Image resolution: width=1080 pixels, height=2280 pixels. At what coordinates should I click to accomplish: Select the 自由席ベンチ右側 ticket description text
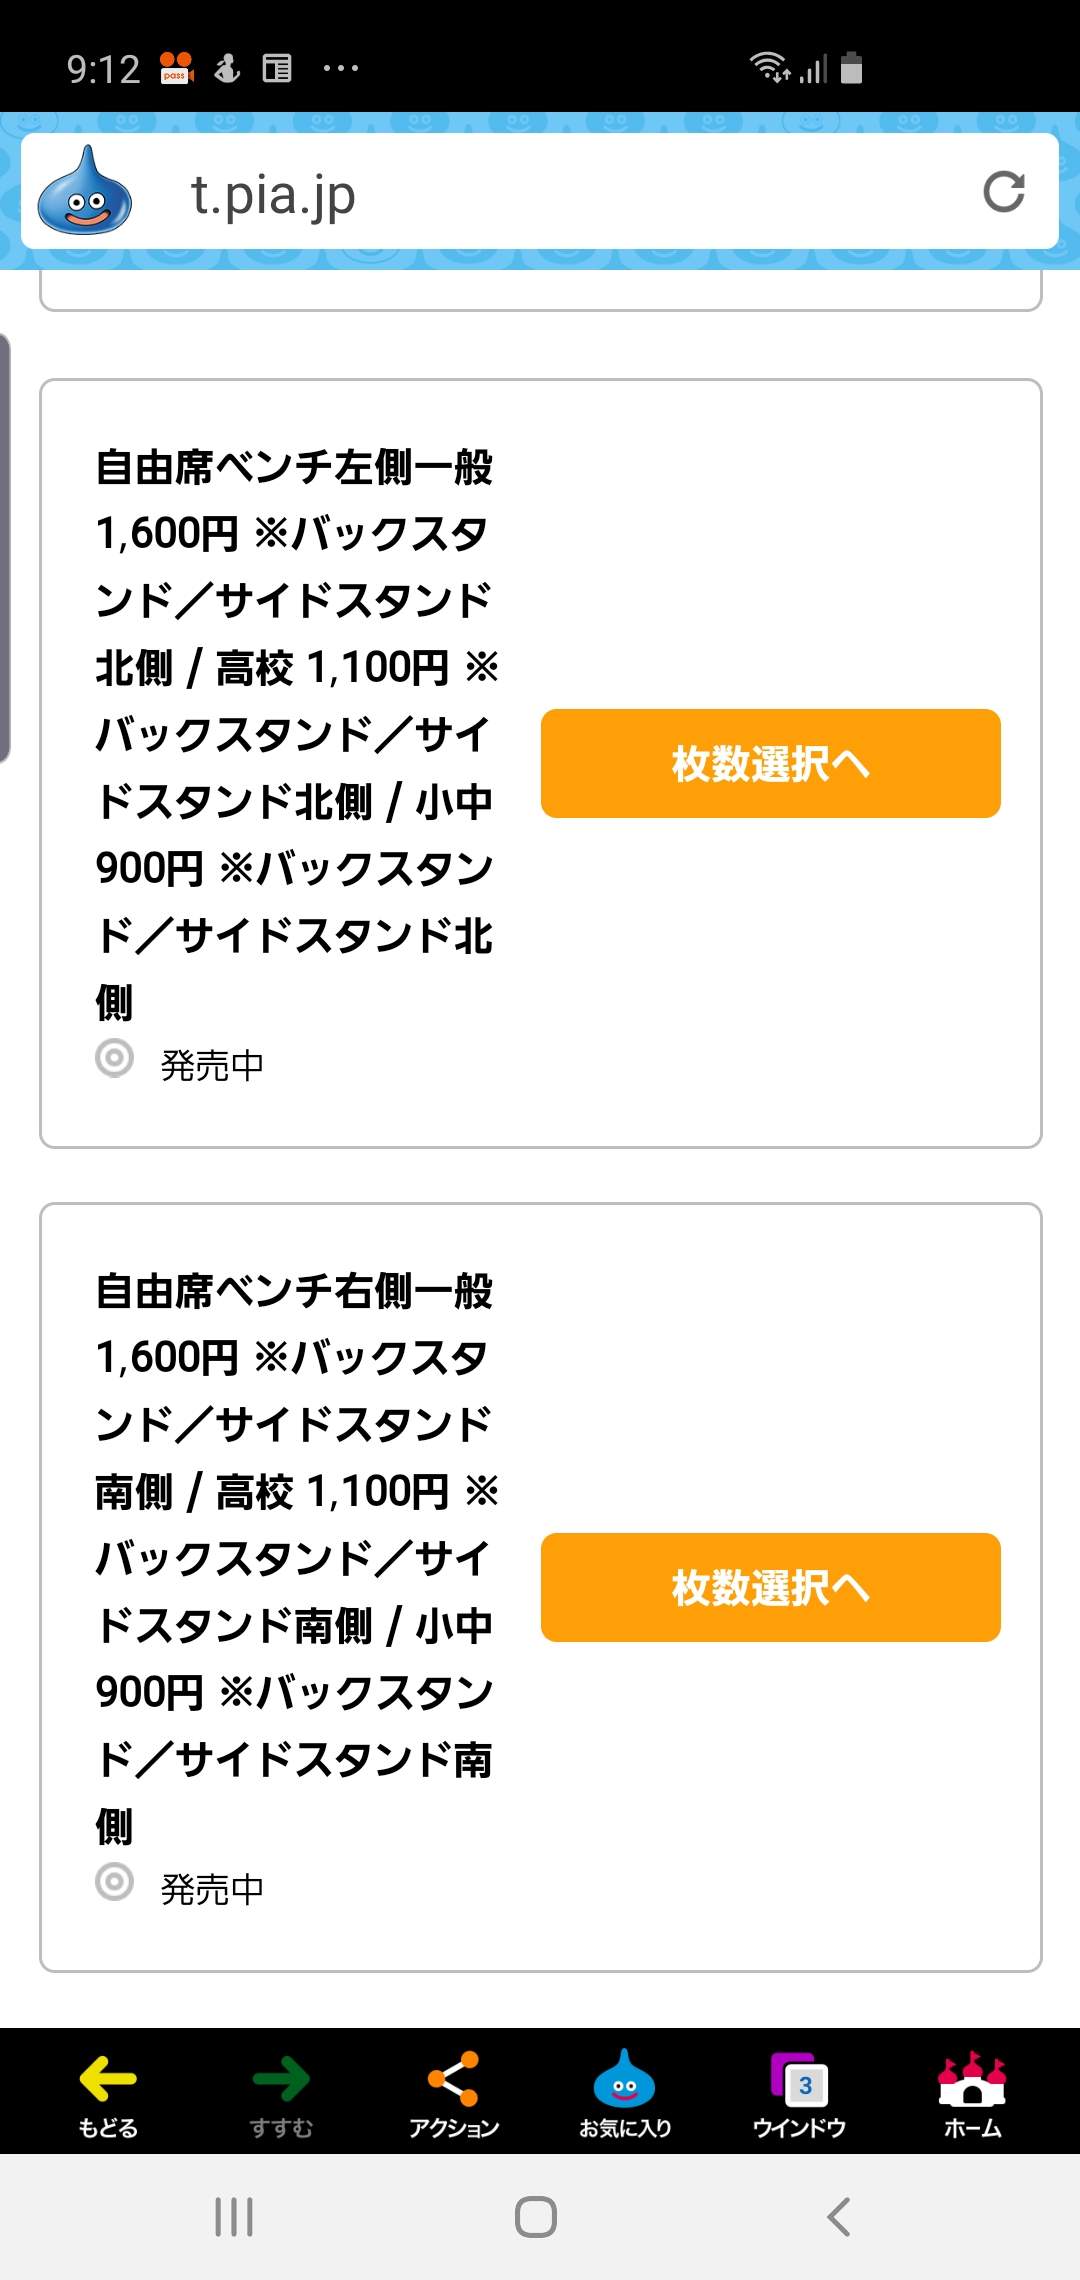tap(295, 1558)
